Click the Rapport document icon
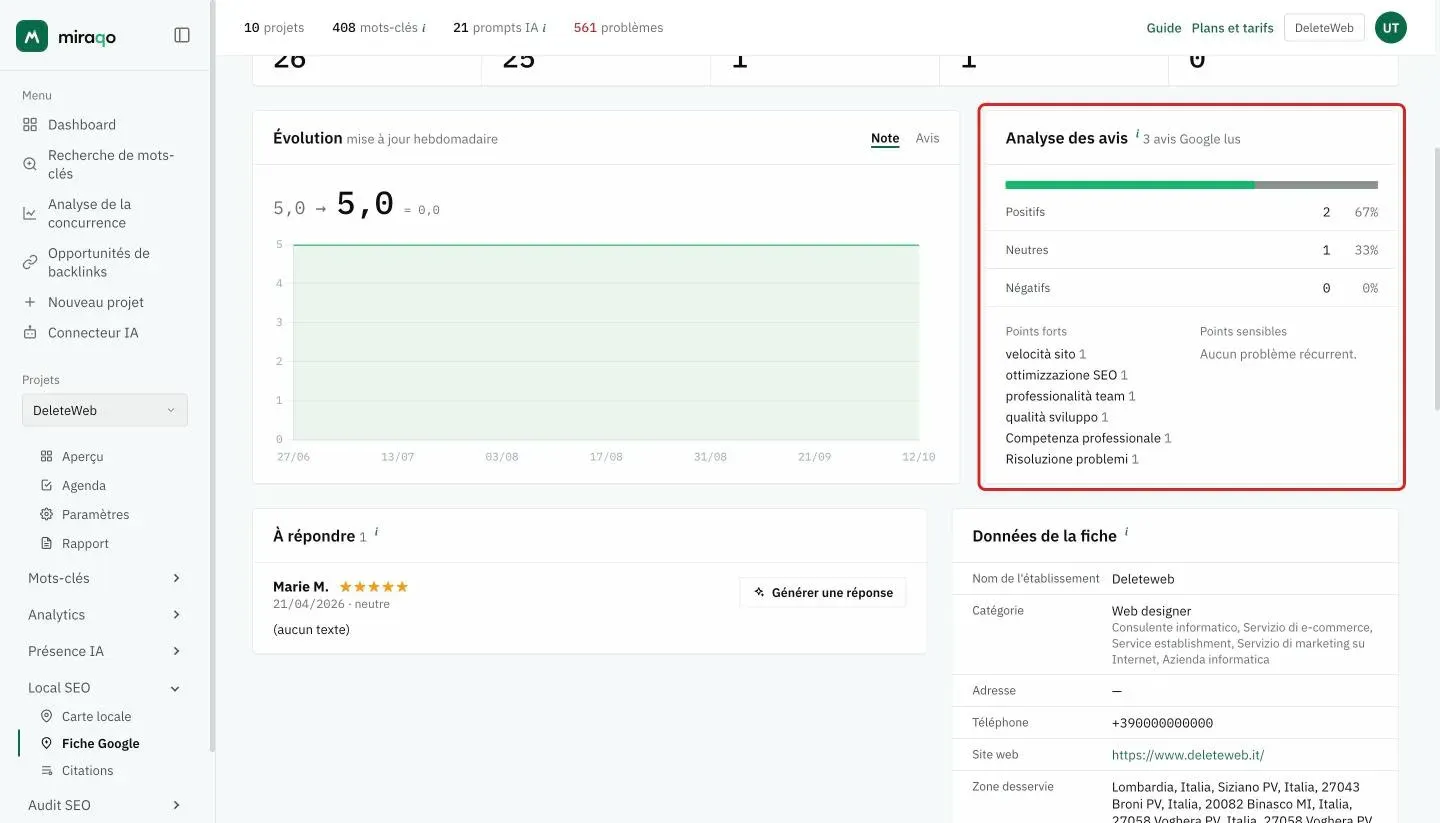 (x=46, y=543)
